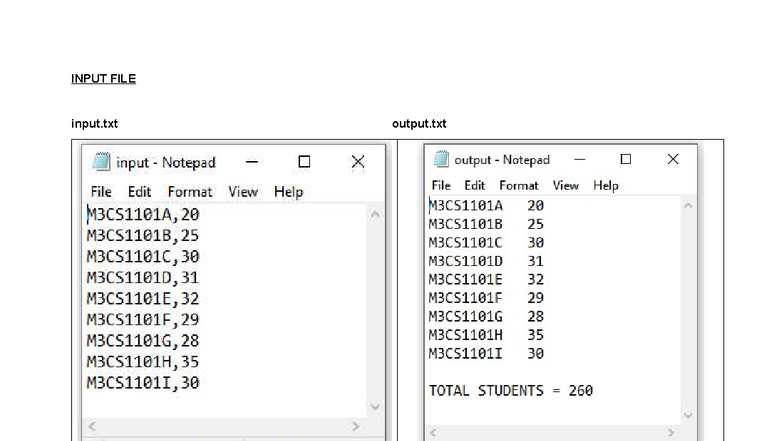Open Help menu in input Notepad
Image resolution: width=784 pixels, height=441 pixels.
(x=288, y=192)
